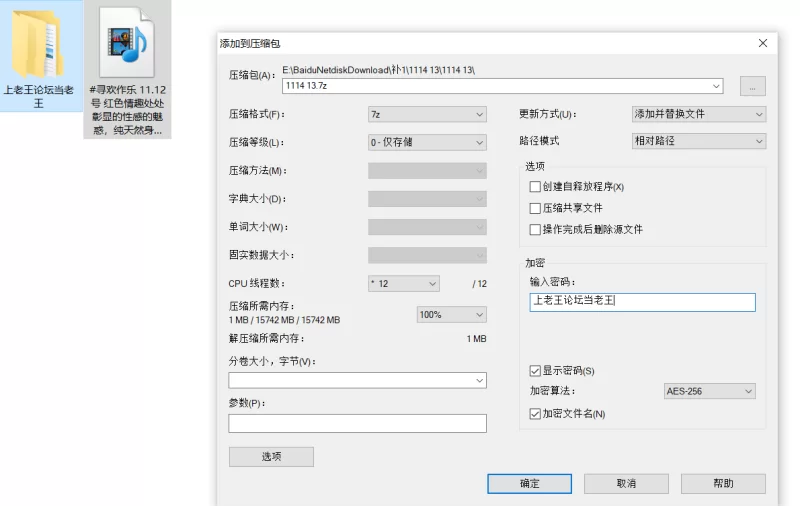Viewport: 800px width, 506px height.
Task: Open the 压缩等级 dropdown showing 仅存储
Action: click(x=427, y=142)
